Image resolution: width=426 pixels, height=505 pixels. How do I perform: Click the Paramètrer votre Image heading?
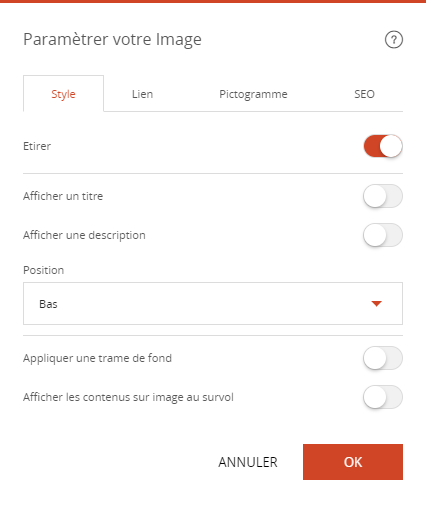tap(112, 40)
